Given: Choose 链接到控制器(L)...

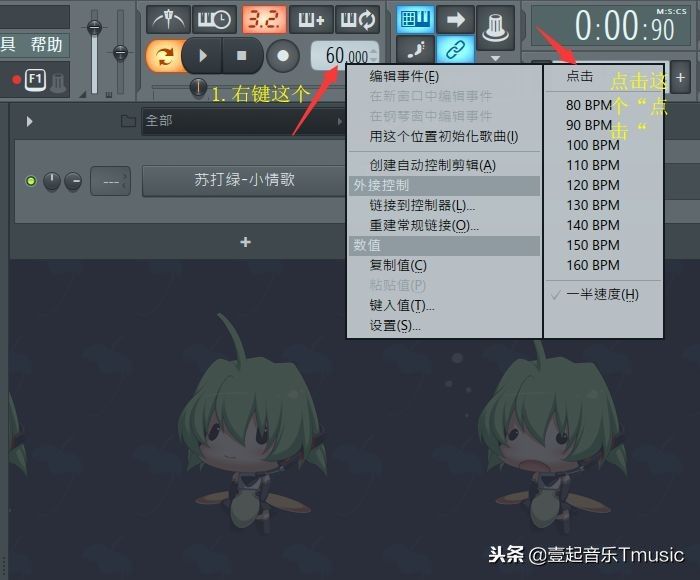Looking at the screenshot, I should [444, 205].
